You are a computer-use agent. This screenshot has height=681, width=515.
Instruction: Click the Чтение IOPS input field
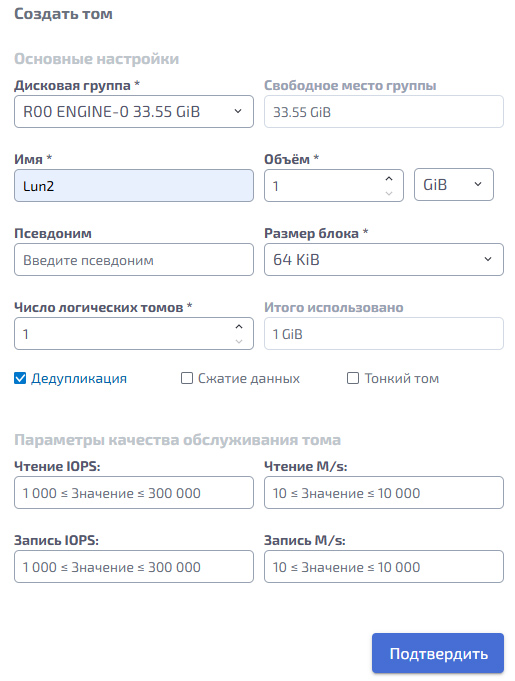134,493
